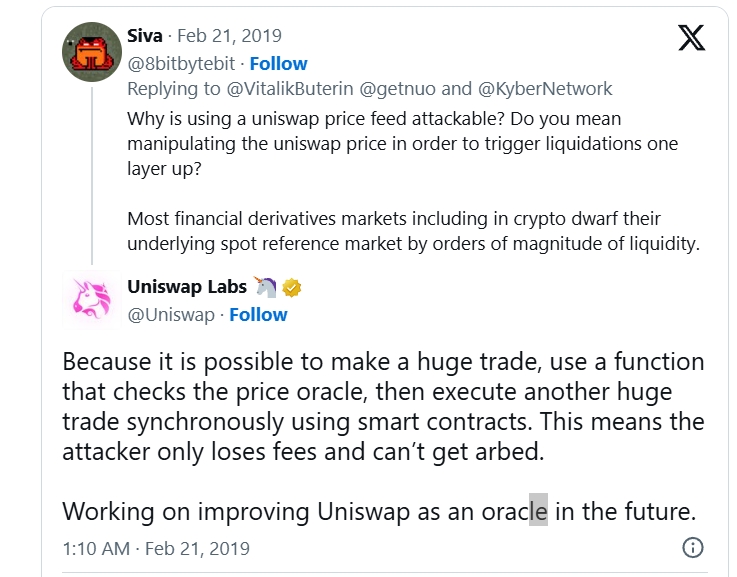This screenshot has height=577, width=737.
Task: Open the @Uniswap handle link
Action: pos(171,314)
